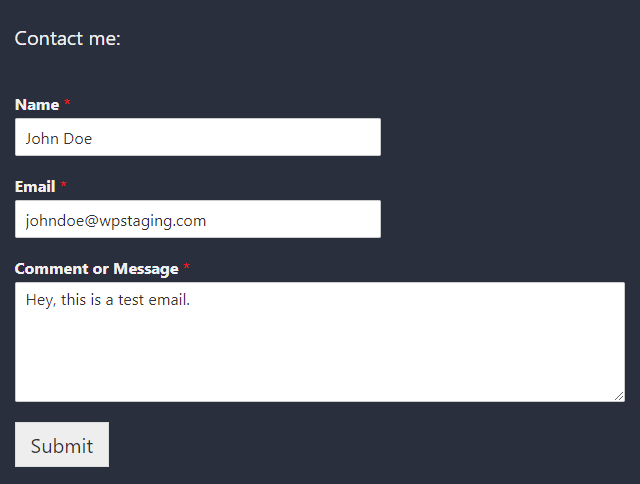Click the Email field label

tap(35, 187)
